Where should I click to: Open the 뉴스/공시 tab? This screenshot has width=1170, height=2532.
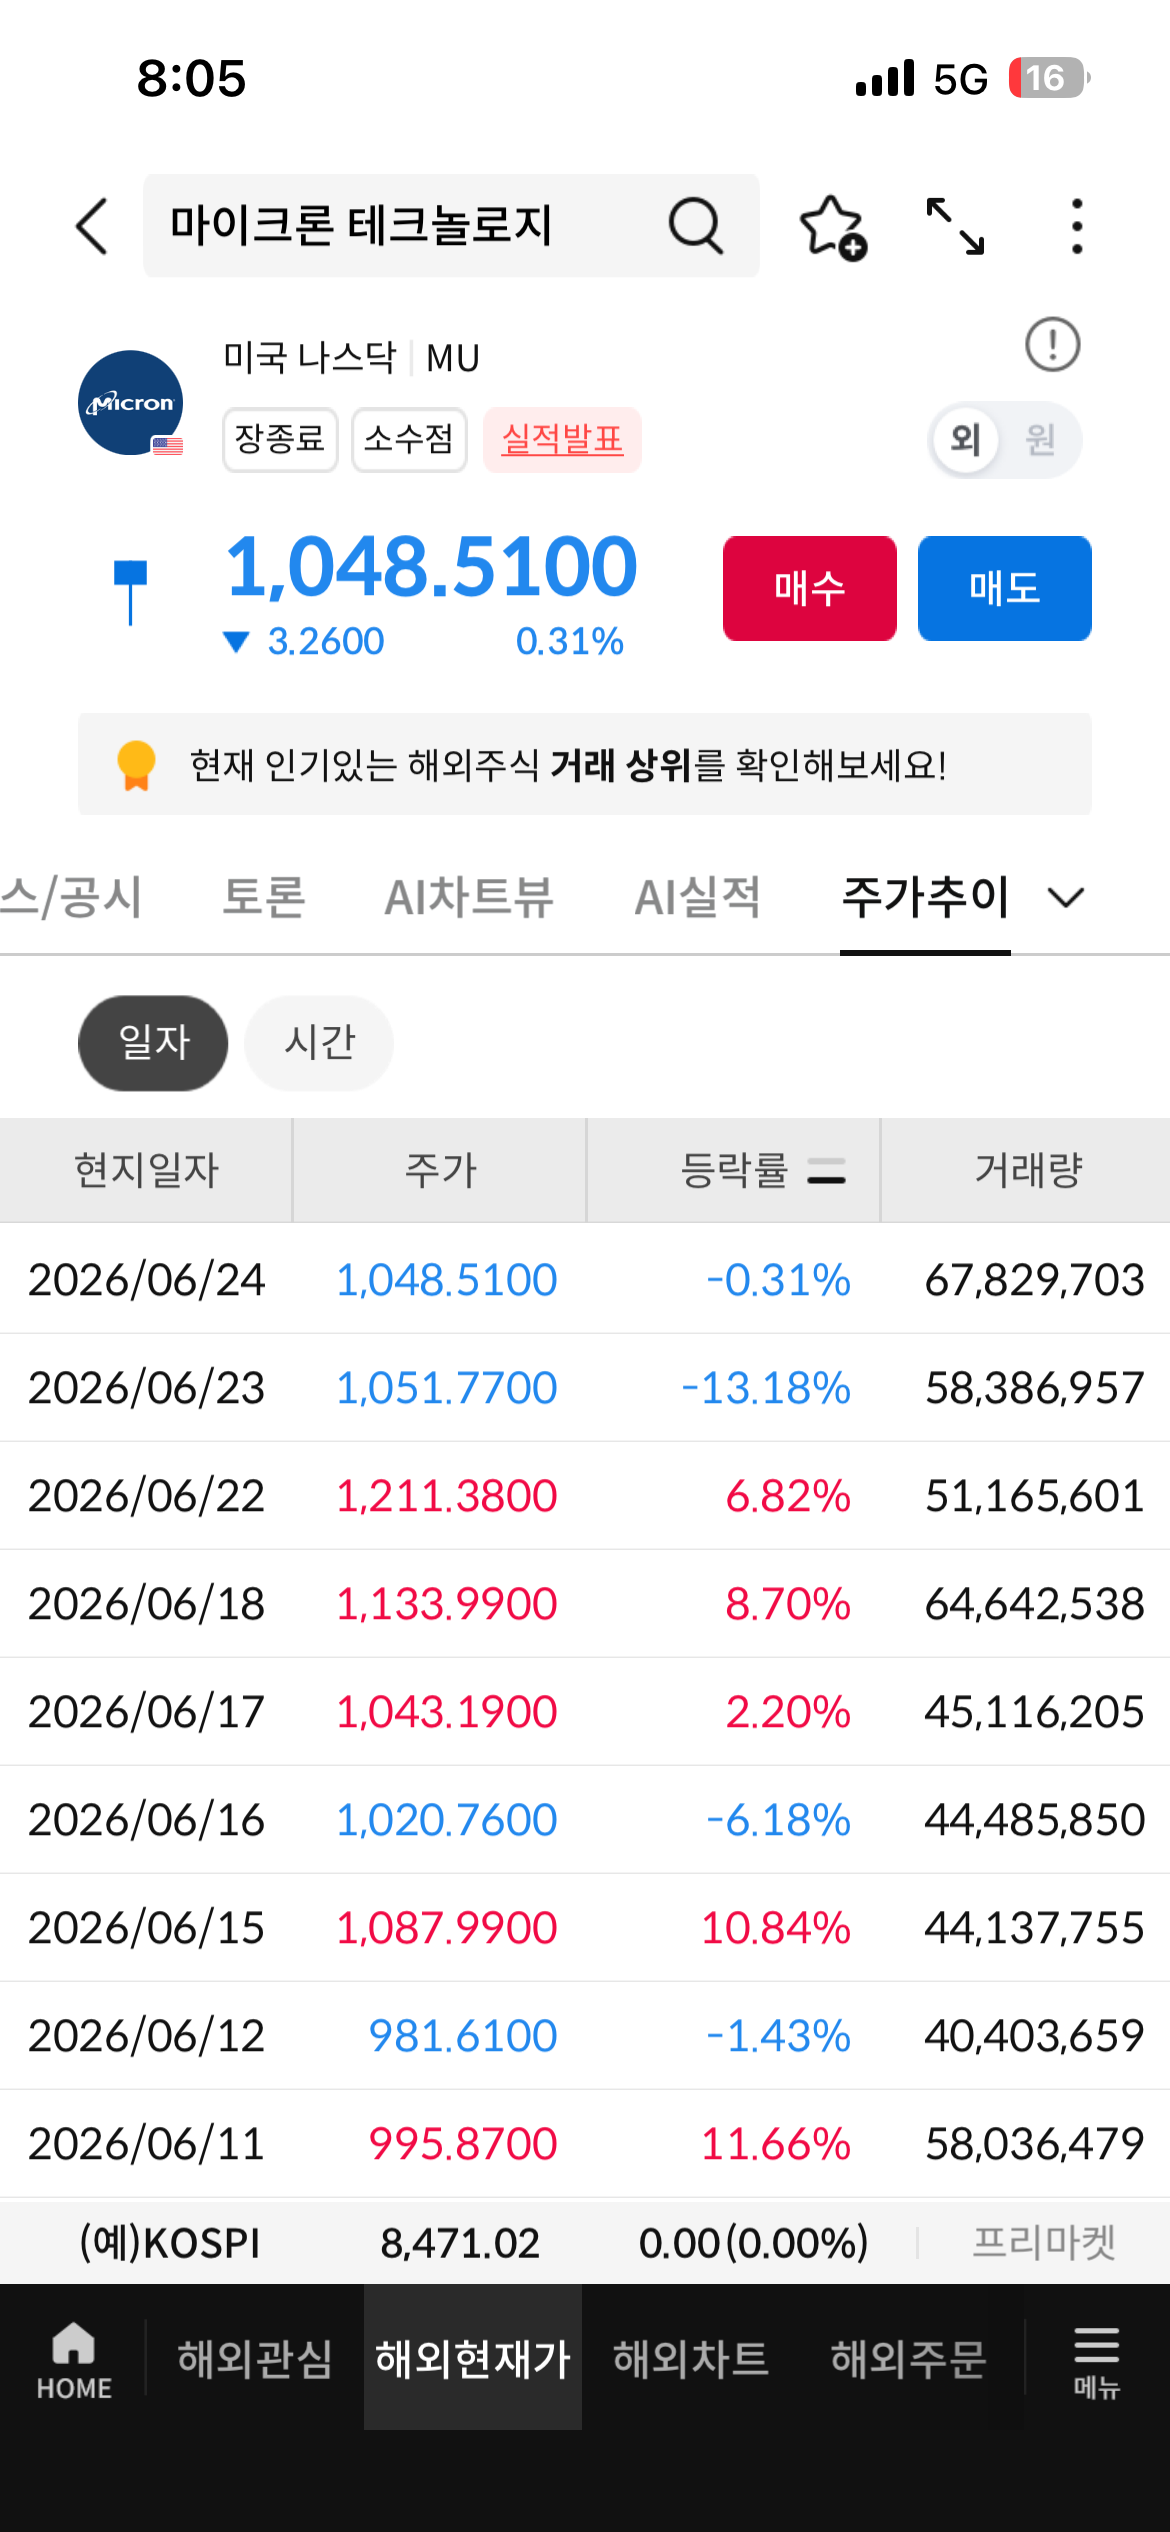coord(71,897)
